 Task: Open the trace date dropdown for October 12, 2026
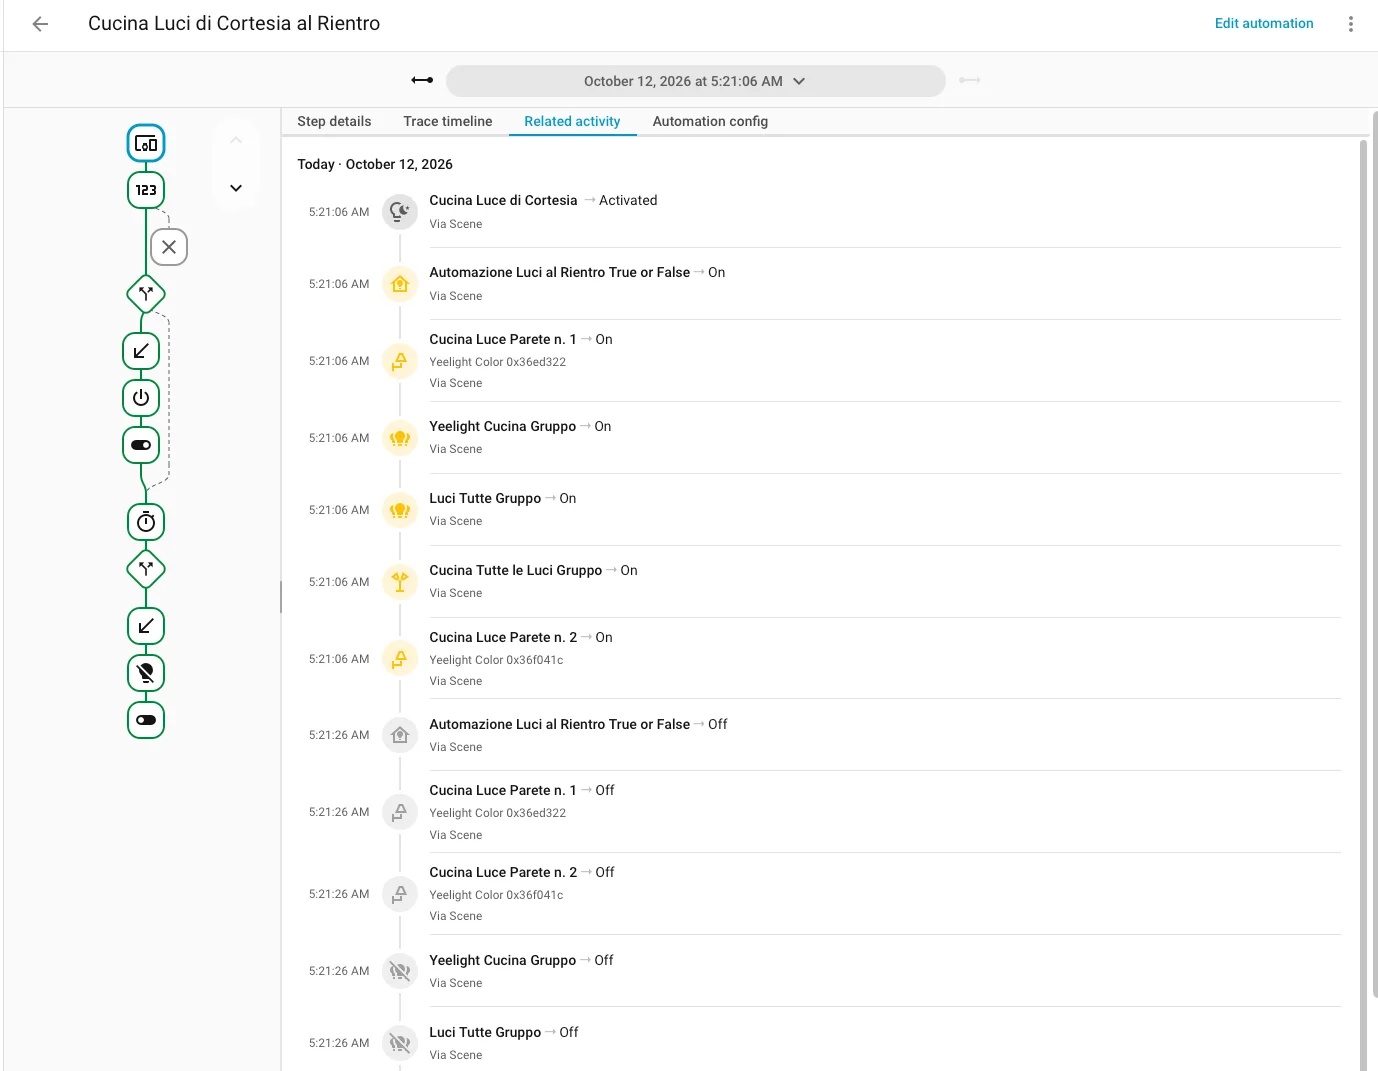[695, 81]
